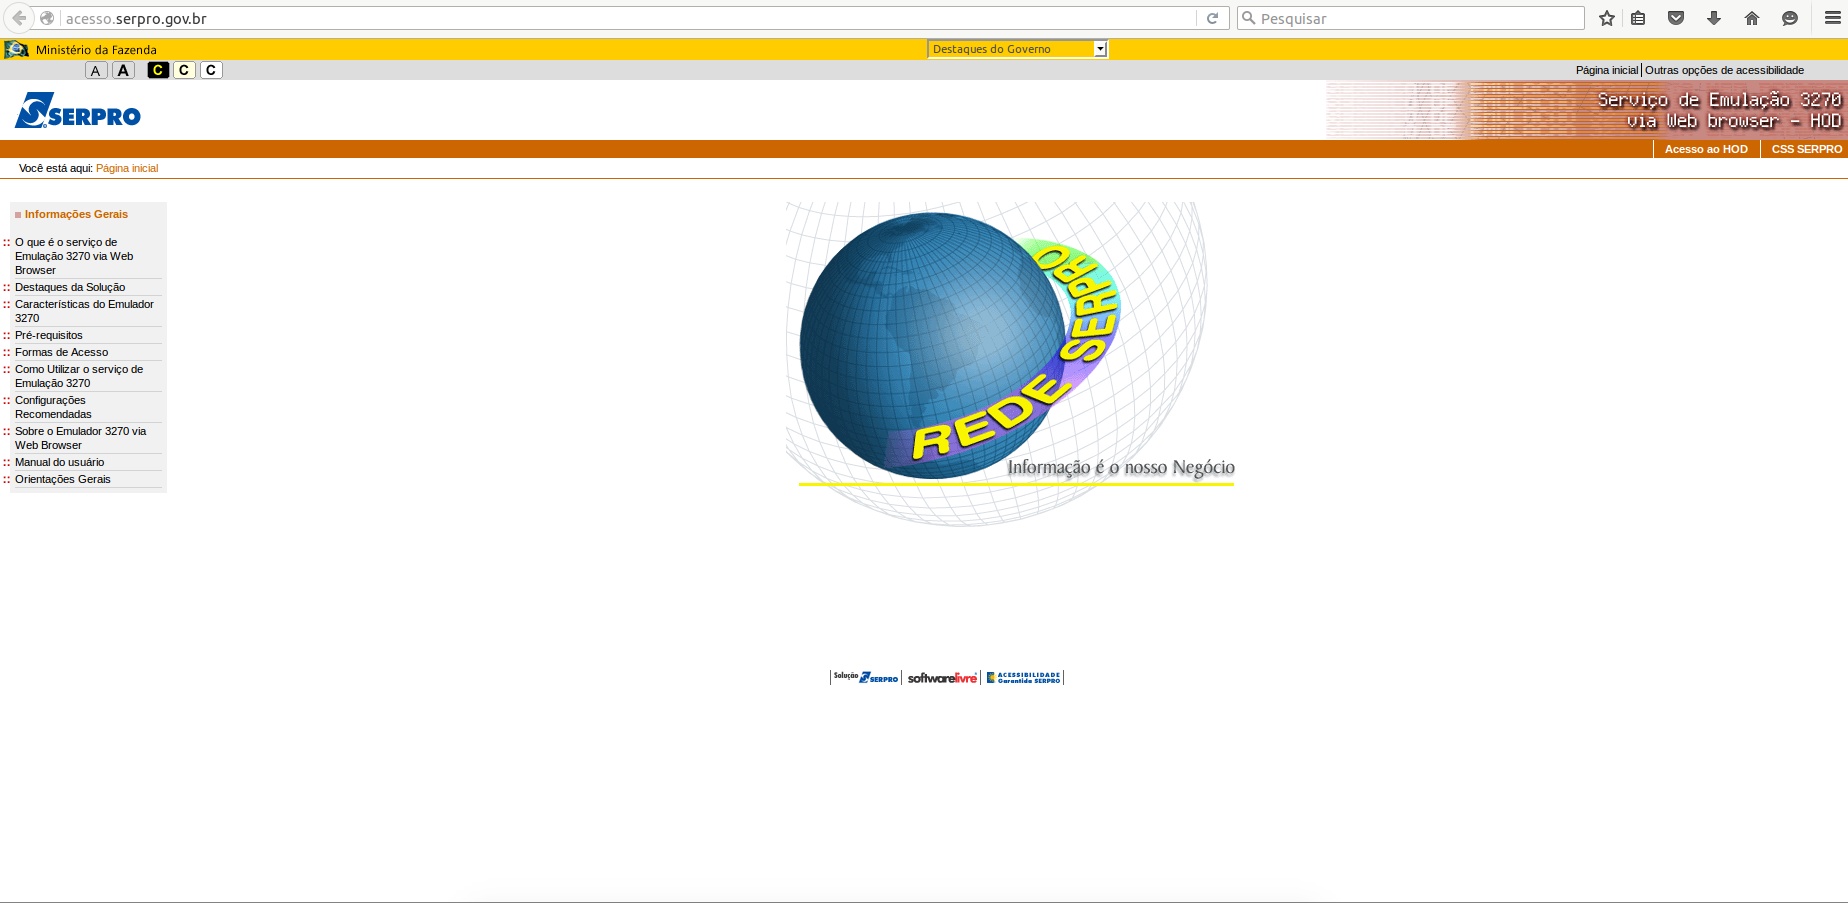The width and height of the screenshot is (1848, 903).
Task: Increase font size with large A button
Action: 123,70
